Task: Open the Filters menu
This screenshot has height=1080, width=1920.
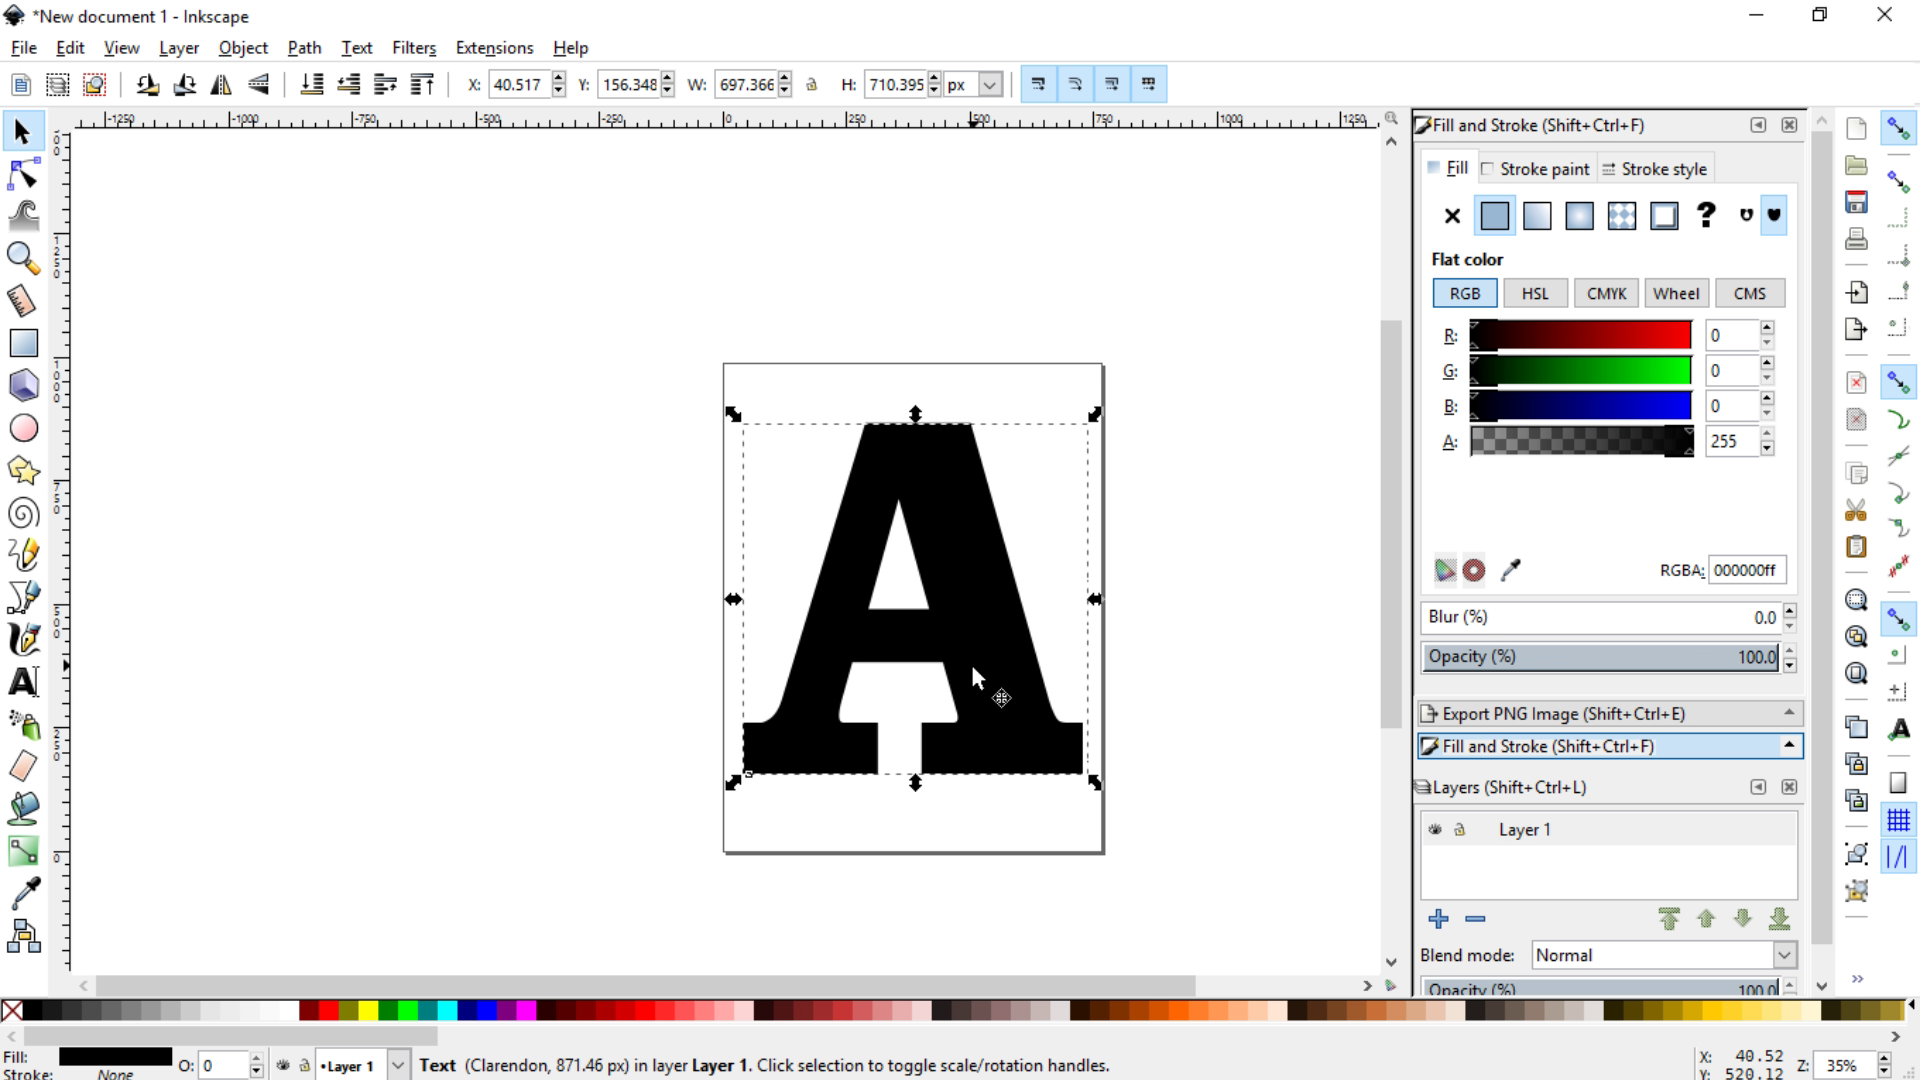Action: pyautogui.click(x=414, y=48)
